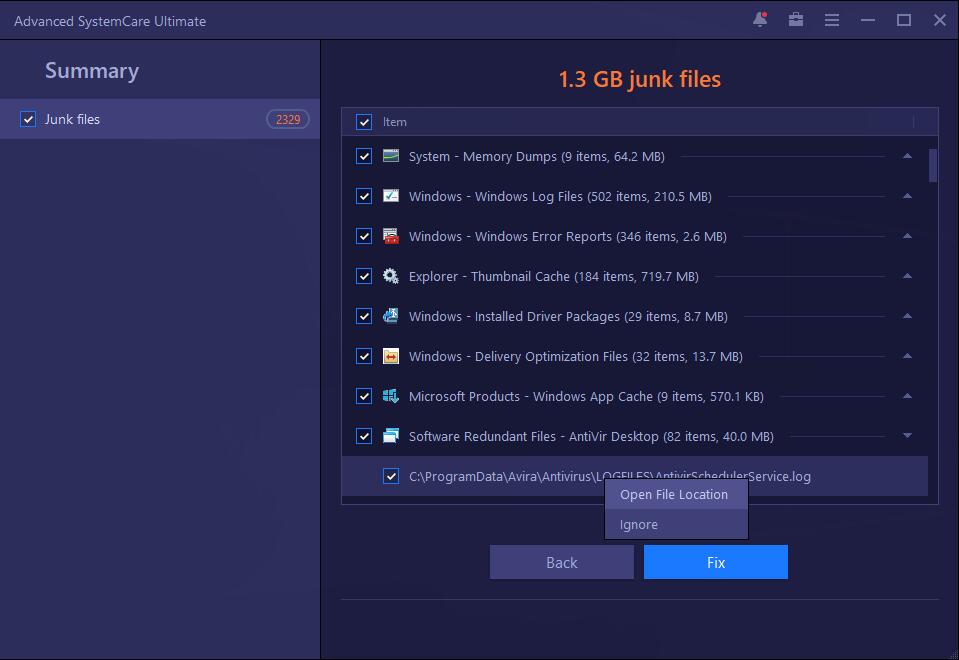Open the notifications bell icon
This screenshot has width=959, height=660.
click(760, 20)
